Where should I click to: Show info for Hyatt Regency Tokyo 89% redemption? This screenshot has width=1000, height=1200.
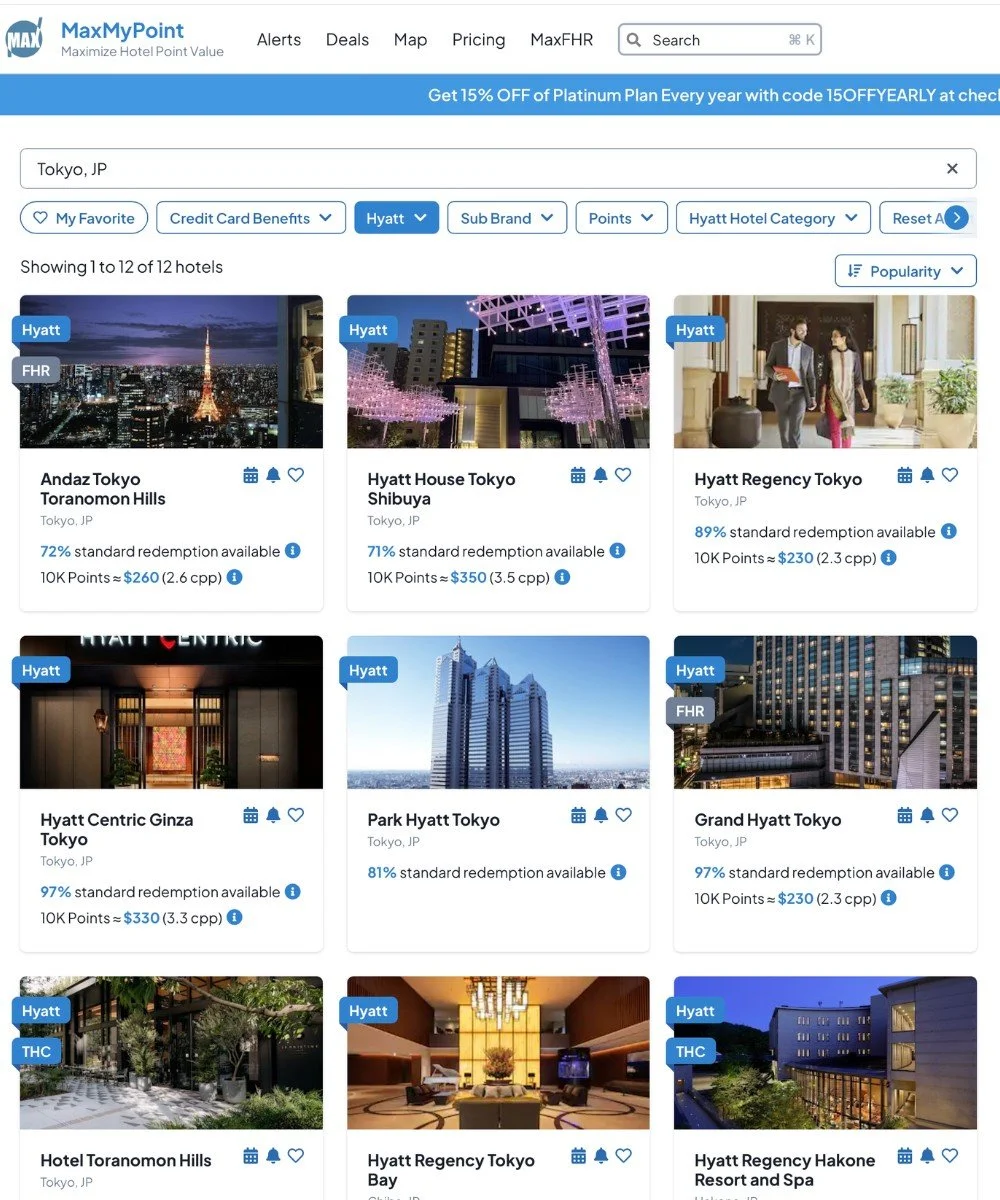click(x=949, y=532)
